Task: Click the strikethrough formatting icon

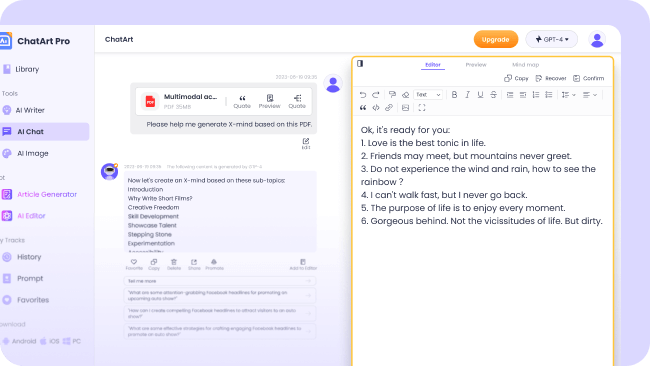Action: 493,95
